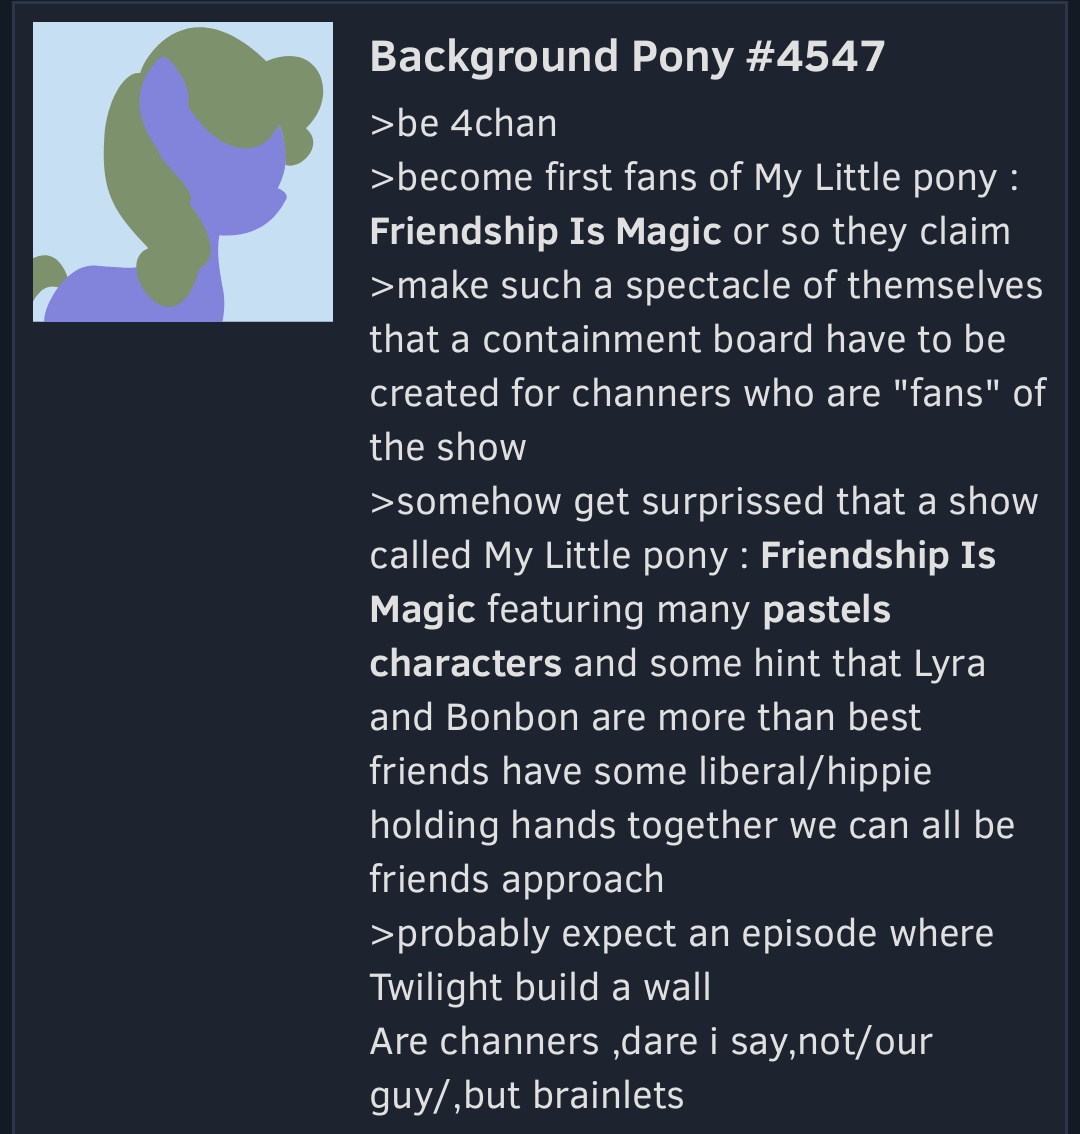Click the '>make such a spectacle' greentext line

click(707, 286)
